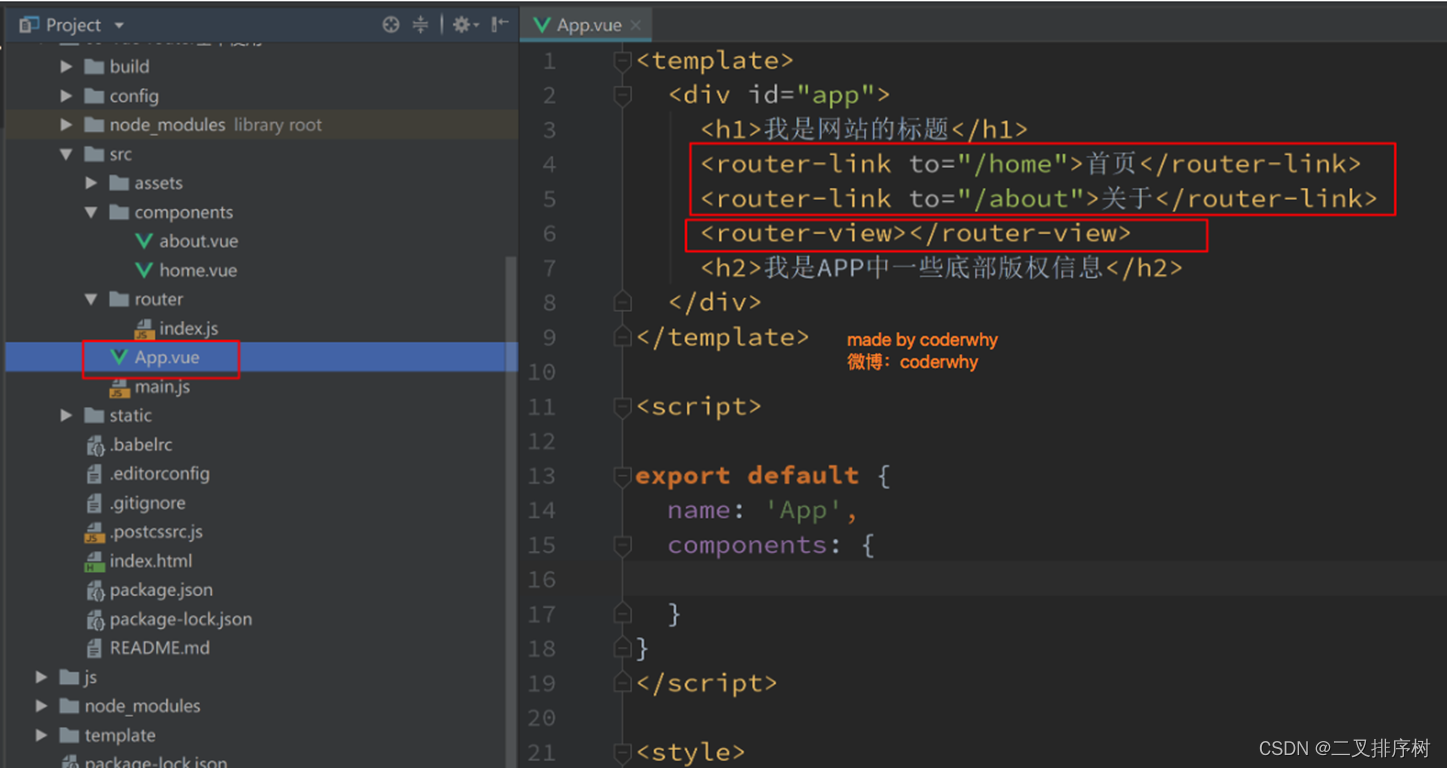Place the cursor on empty line 16
Screen dimensions: 1447x768
pyautogui.click(x=1035, y=579)
